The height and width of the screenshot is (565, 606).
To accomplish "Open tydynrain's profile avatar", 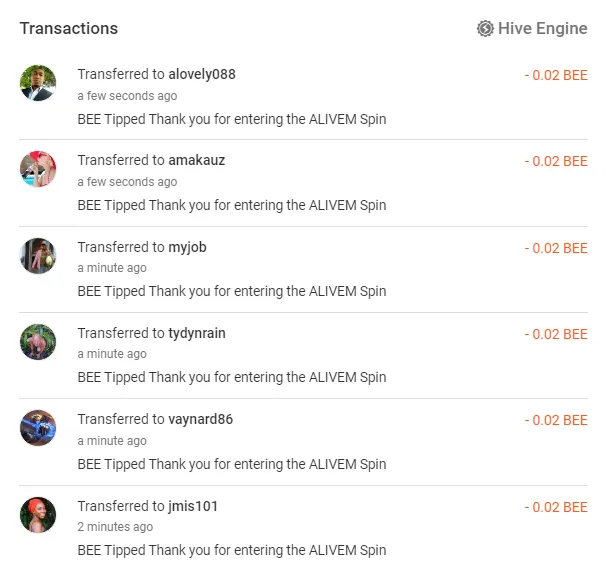I will click(38, 342).
